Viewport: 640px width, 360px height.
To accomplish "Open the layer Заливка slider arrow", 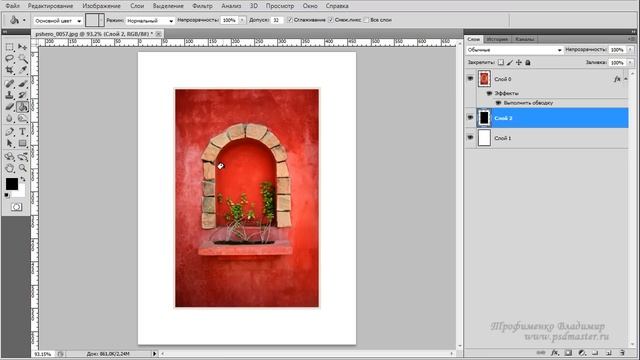I will pos(631,62).
